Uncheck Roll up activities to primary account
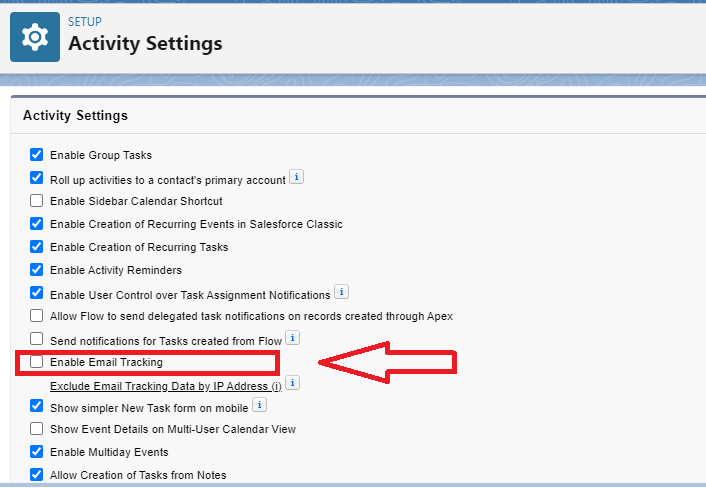This screenshot has width=706, height=488. coord(36,178)
